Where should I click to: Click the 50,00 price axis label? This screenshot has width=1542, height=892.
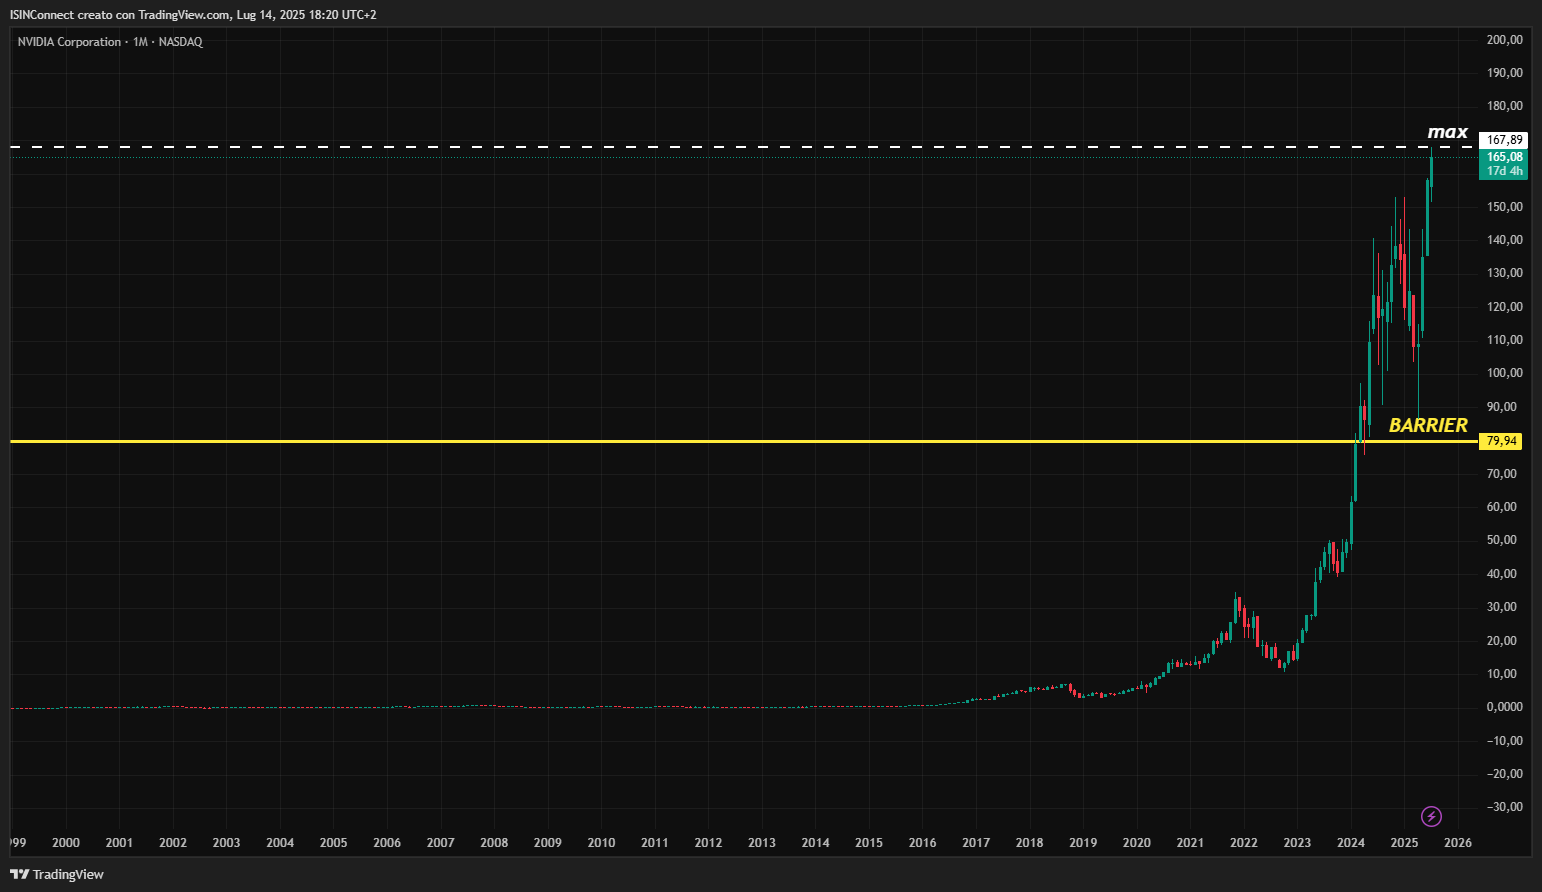point(1502,540)
